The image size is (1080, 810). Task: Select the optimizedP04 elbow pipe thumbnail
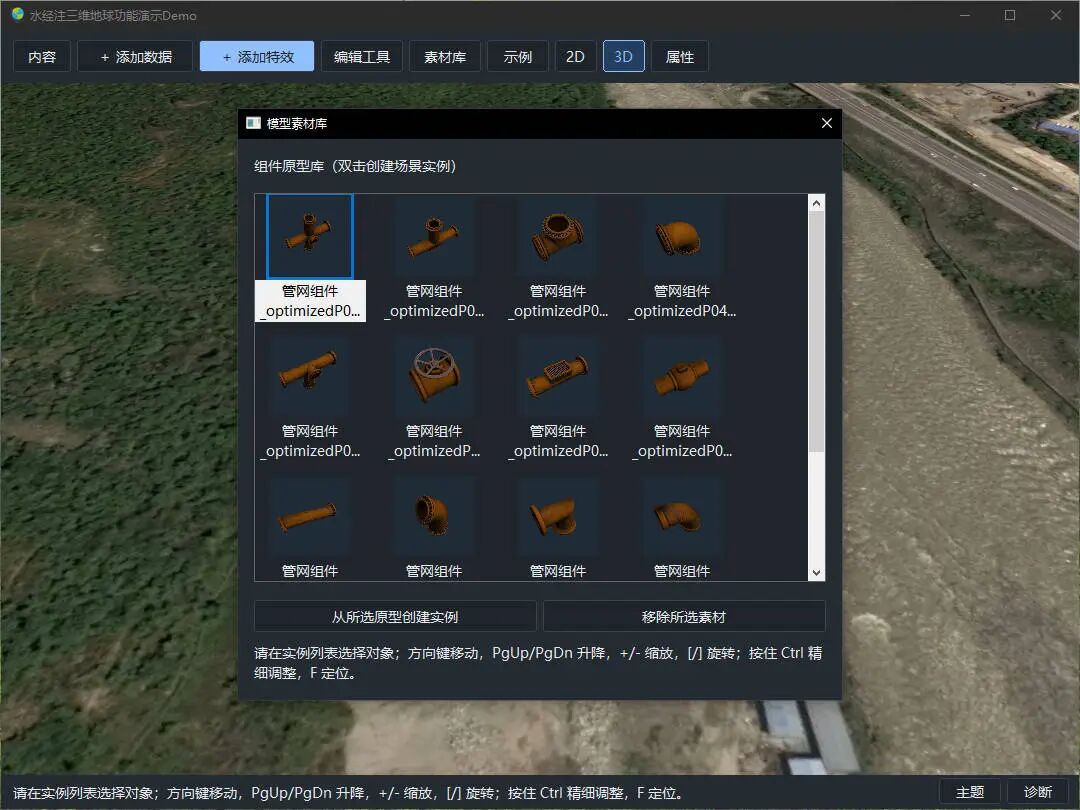[x=682, y=236]
